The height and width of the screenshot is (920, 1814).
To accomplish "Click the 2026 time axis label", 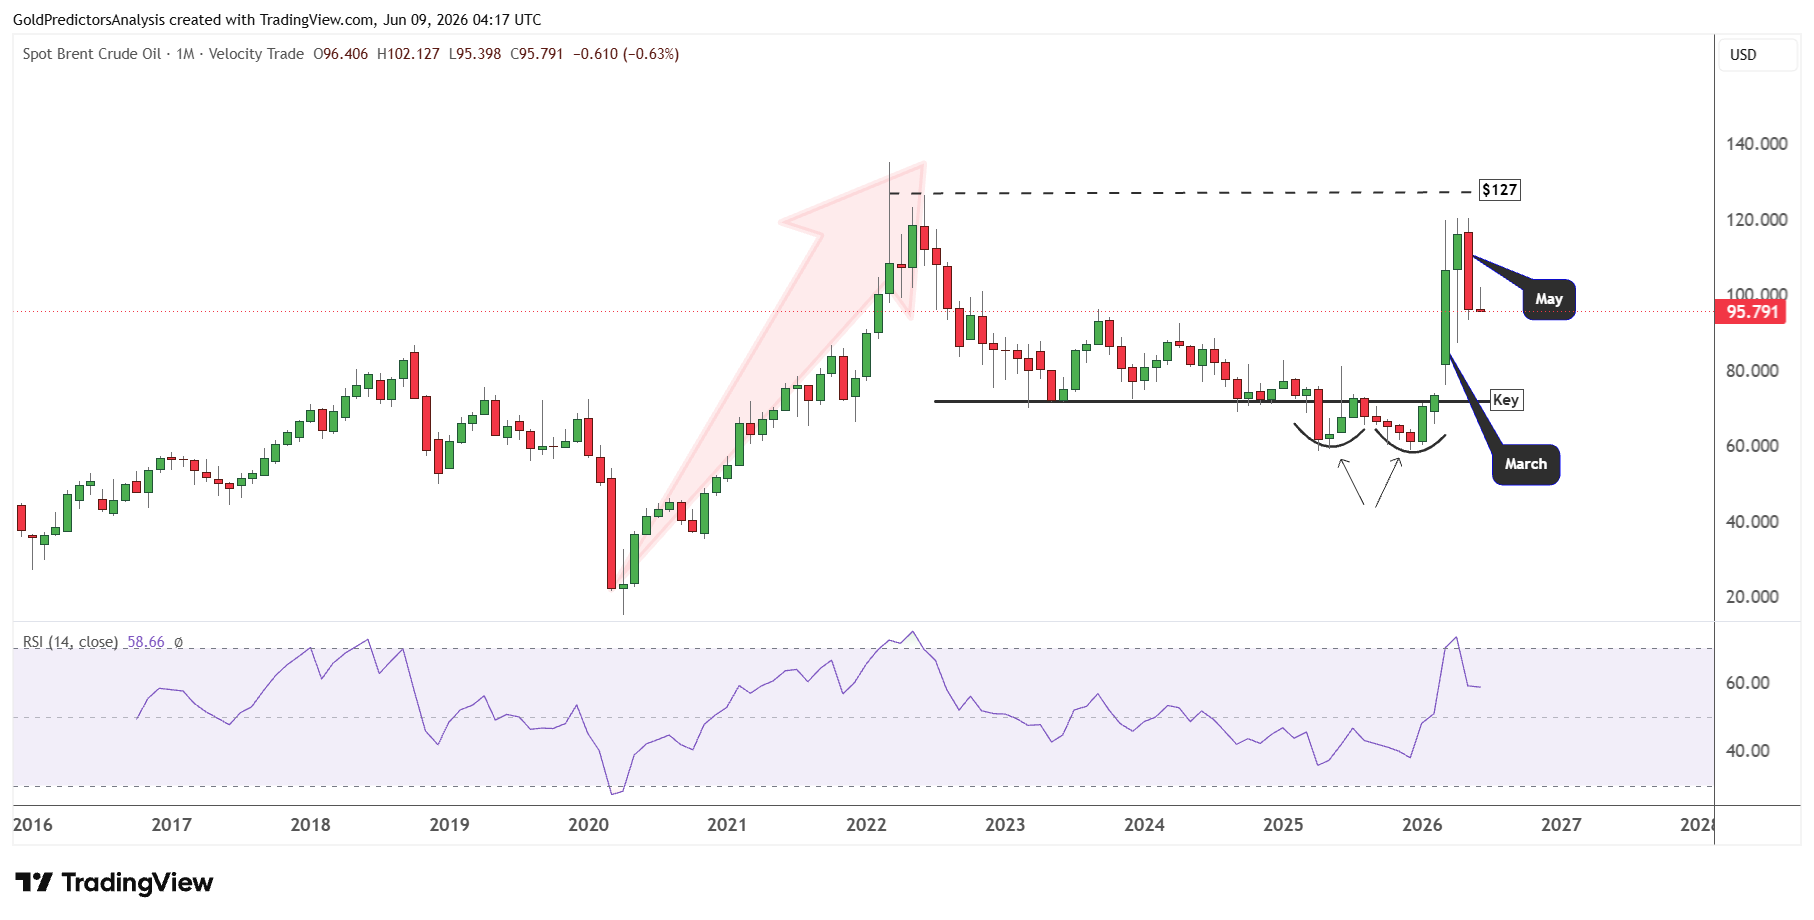I will click(x=1423, y=825).
